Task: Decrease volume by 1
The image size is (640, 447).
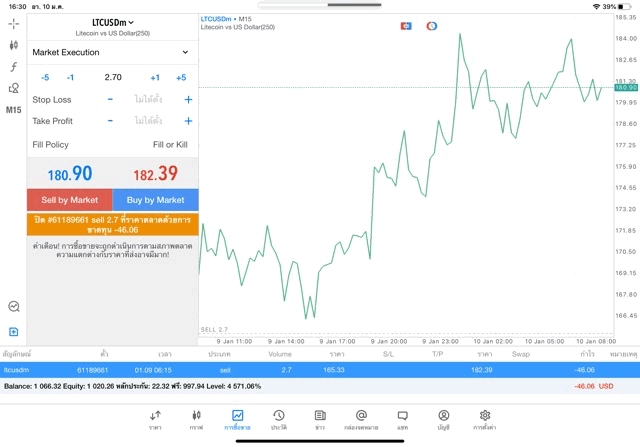Action: 70,78
